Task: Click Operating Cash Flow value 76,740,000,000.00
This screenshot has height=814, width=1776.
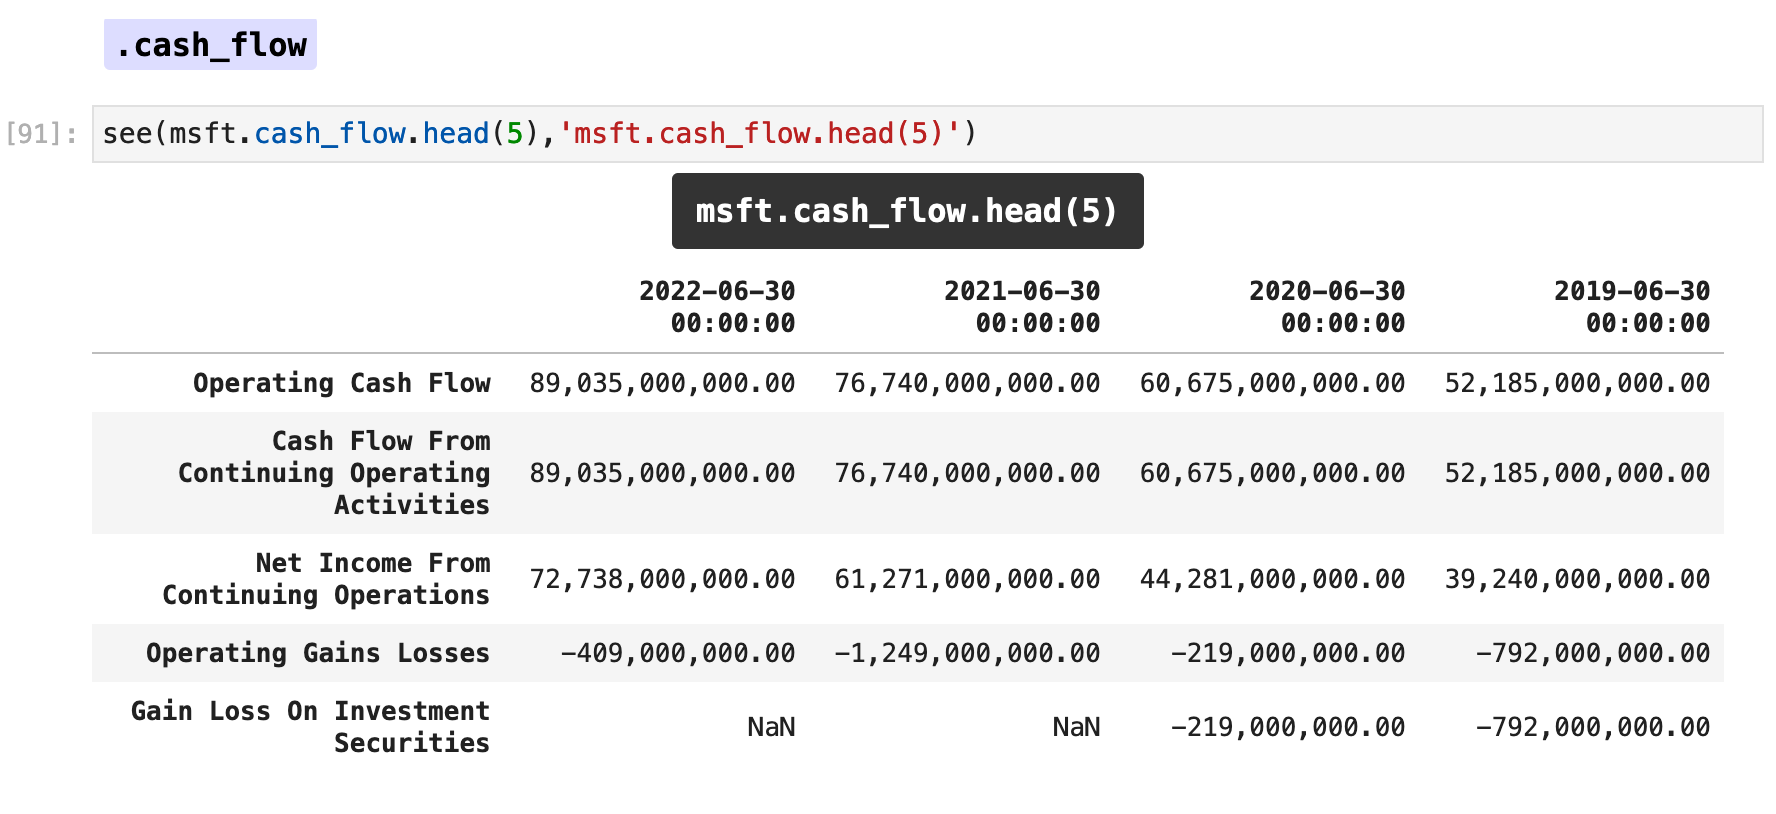Action: click(967, 383)
